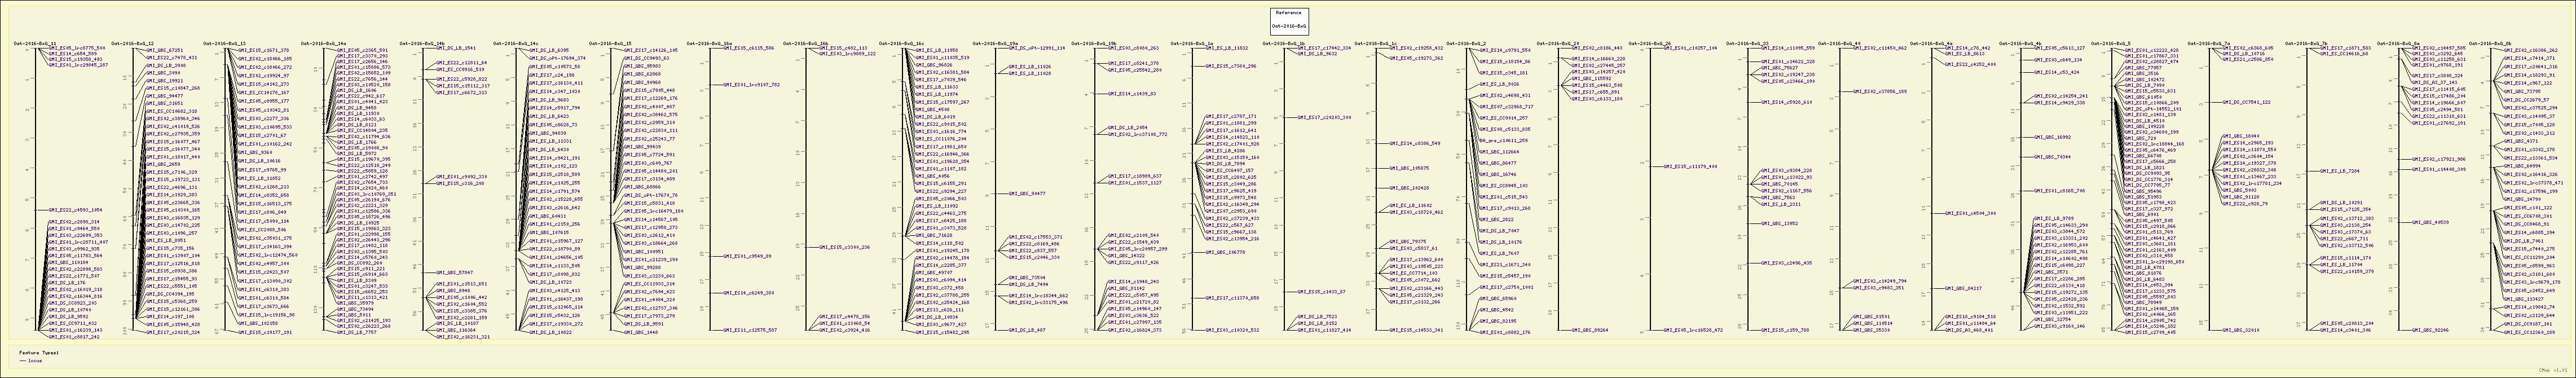Open the Oat-2016-BxG_11 map title
Viewport: 2576px width, 378px height.
point(34,44)
